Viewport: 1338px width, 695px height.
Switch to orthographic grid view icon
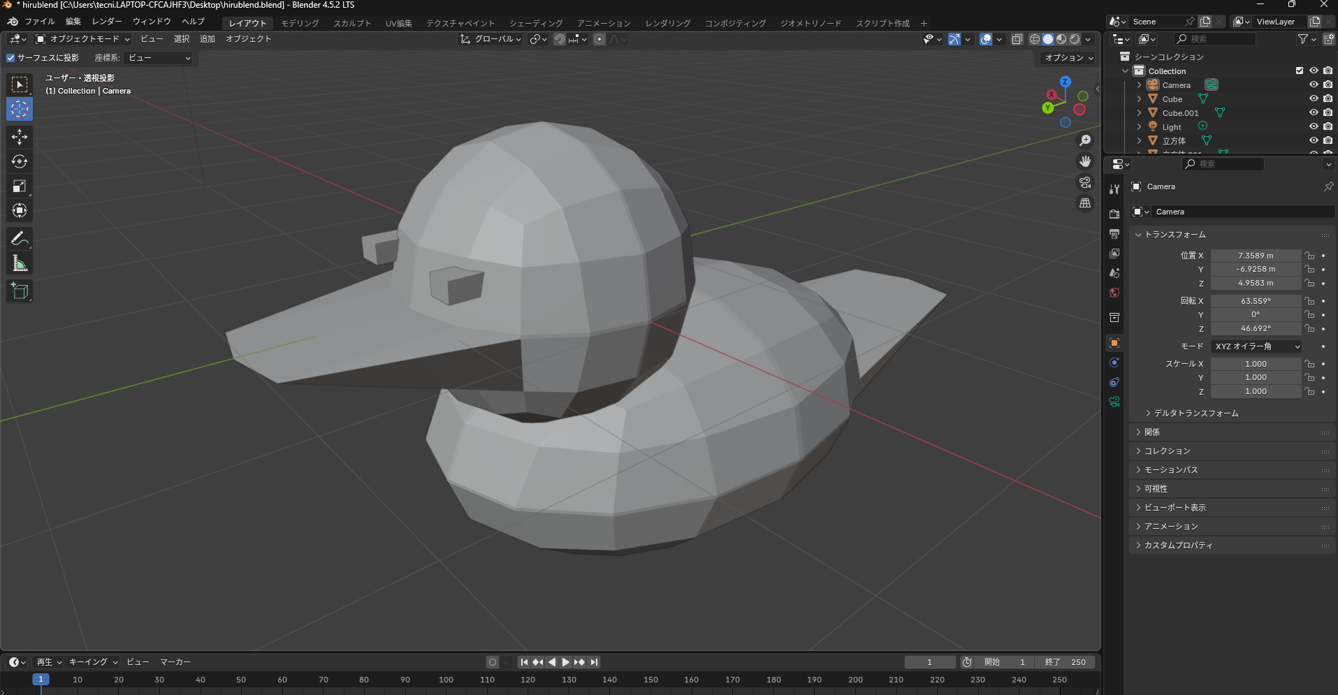click(1085, 203)
